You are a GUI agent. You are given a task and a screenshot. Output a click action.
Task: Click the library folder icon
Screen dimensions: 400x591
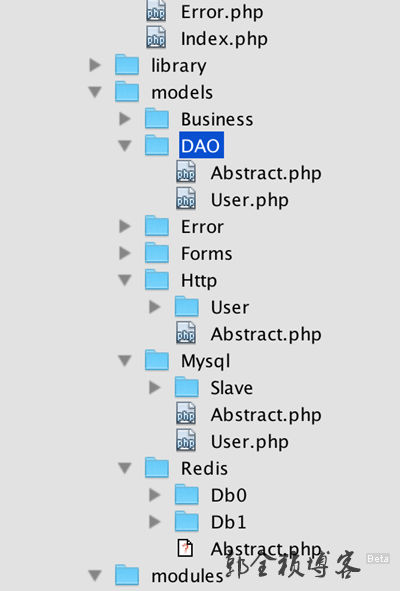point(127,64)
